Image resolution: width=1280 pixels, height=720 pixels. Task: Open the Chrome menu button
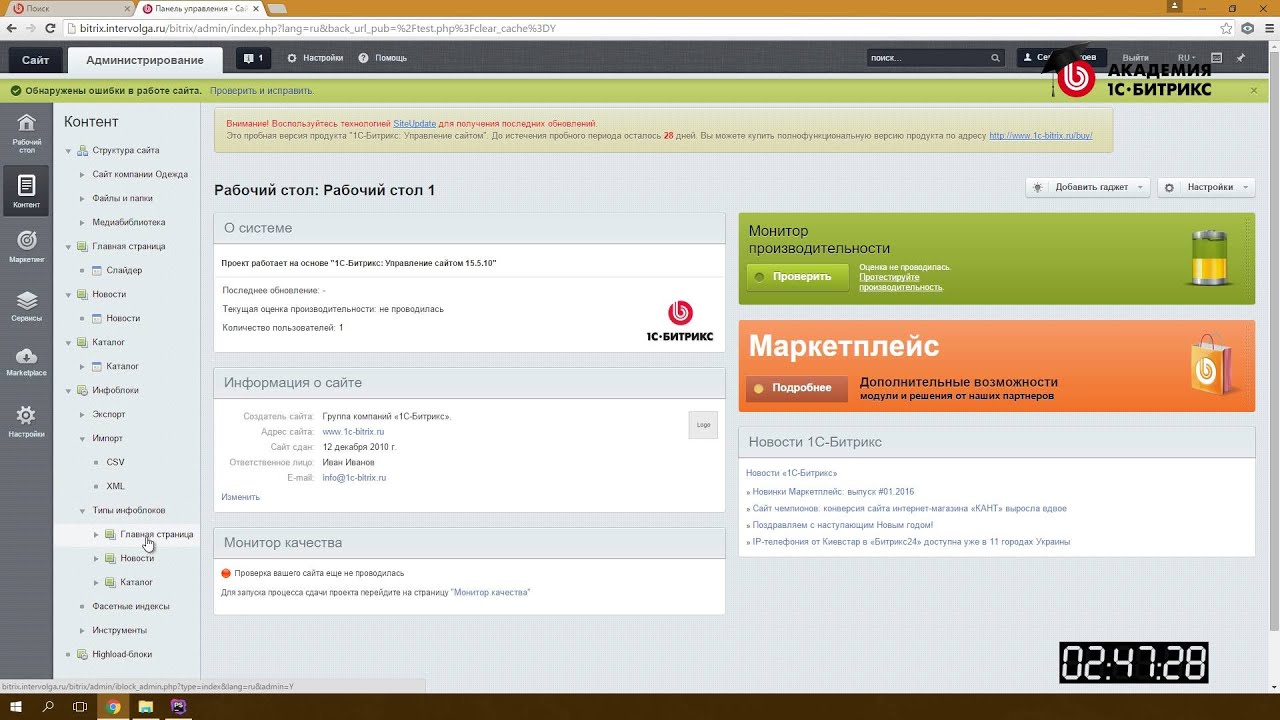1267,28
